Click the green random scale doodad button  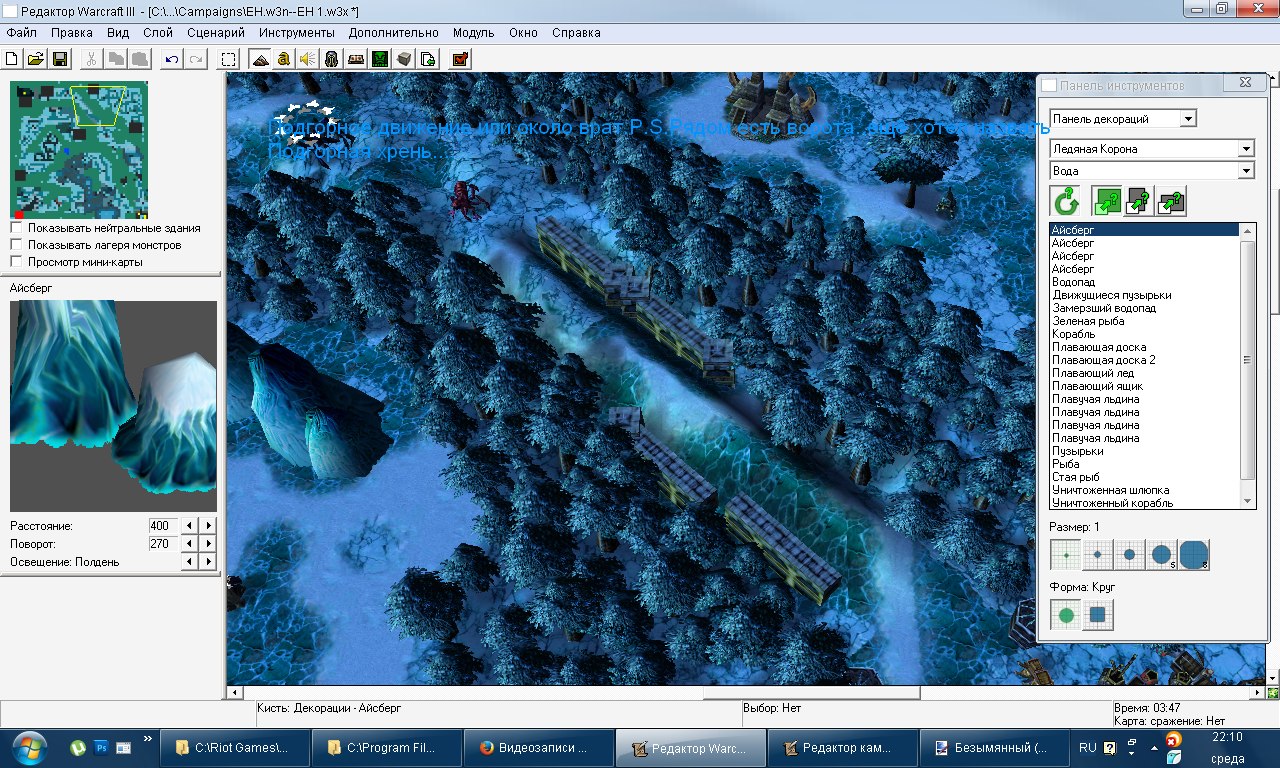(1107, 202)
